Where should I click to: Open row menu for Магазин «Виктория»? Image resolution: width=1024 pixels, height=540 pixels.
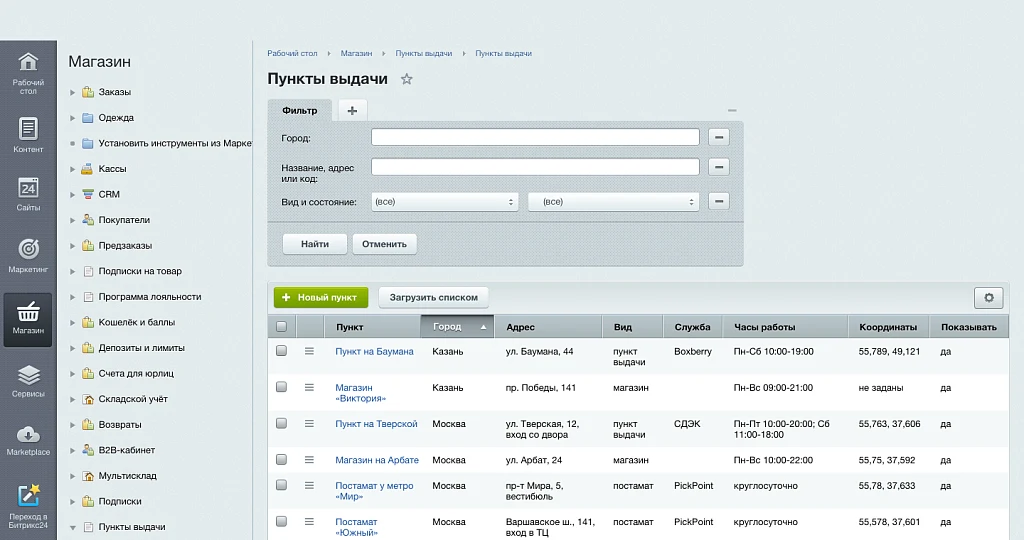click(x=309, y=387)
